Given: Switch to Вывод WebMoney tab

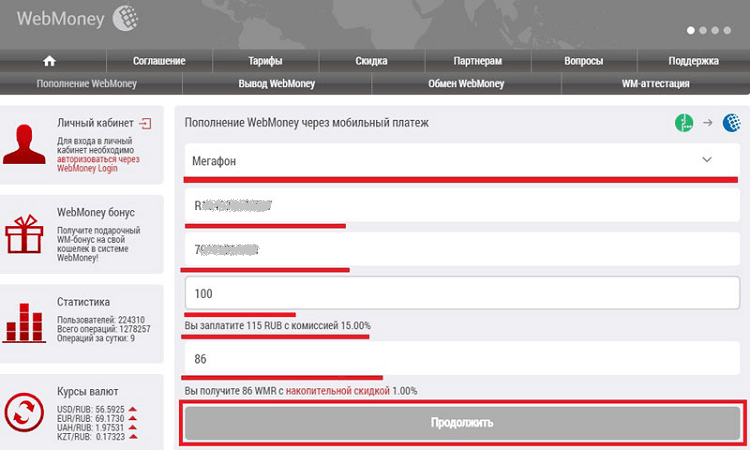Looking at the screenshot, I should (x=276, y=84).
